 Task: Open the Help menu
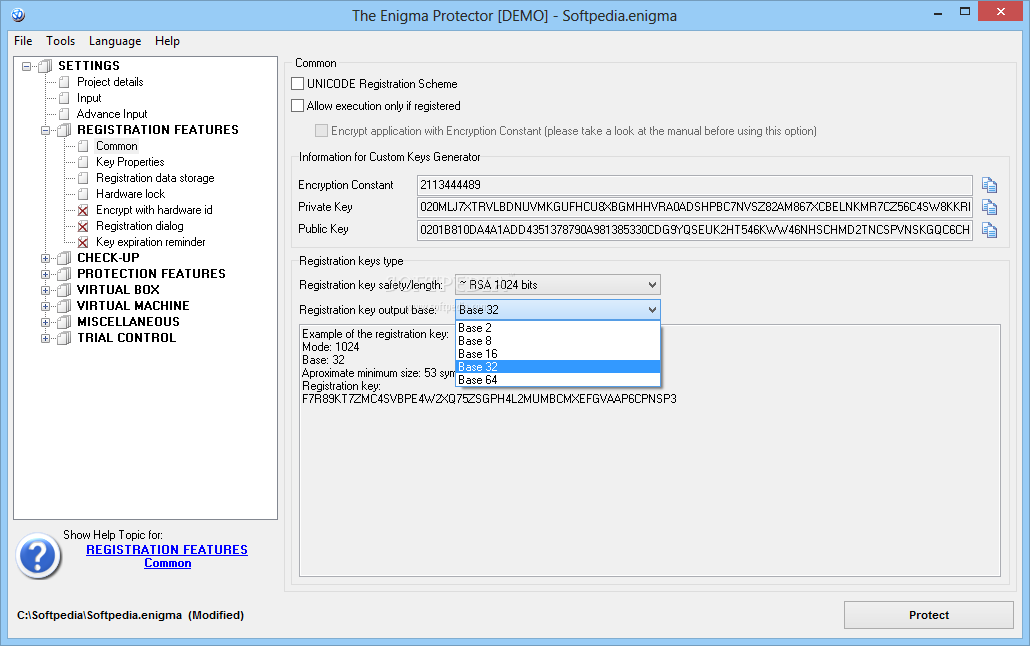tap(167, 41)
